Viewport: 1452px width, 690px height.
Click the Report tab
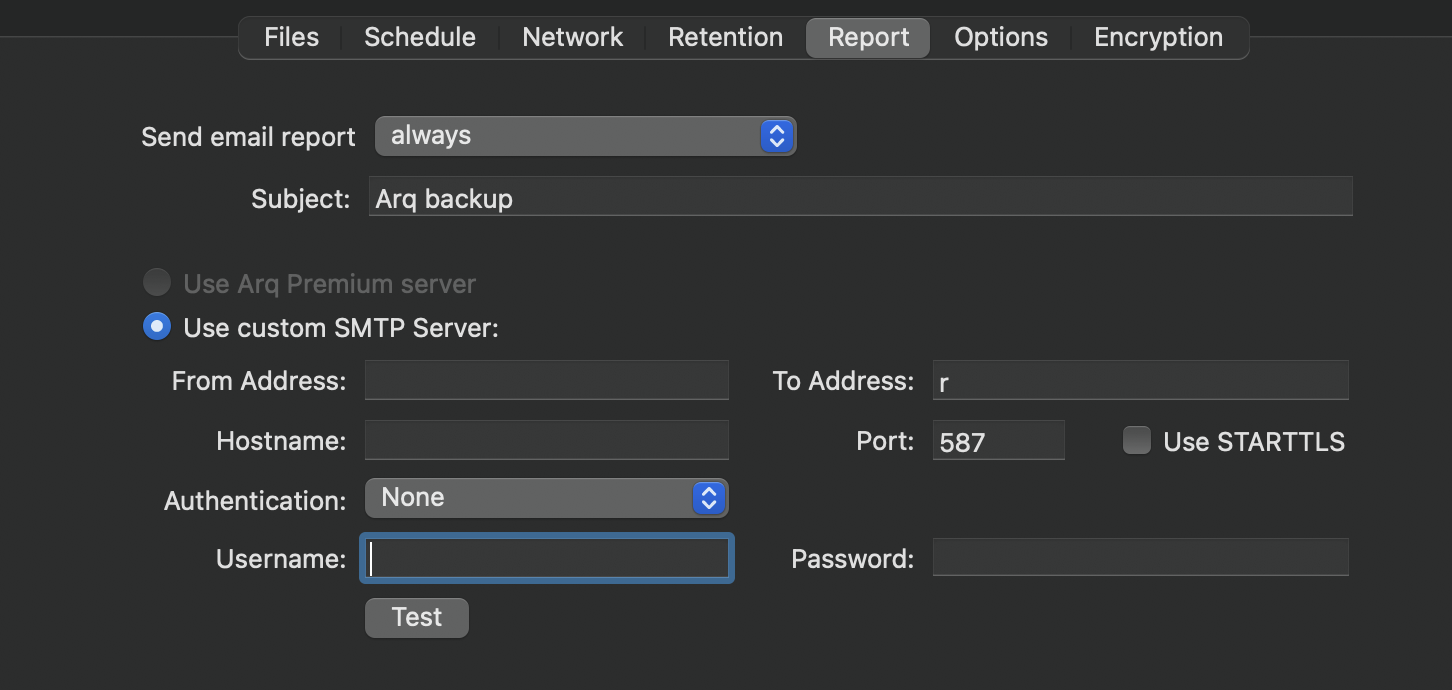[868, 38]
